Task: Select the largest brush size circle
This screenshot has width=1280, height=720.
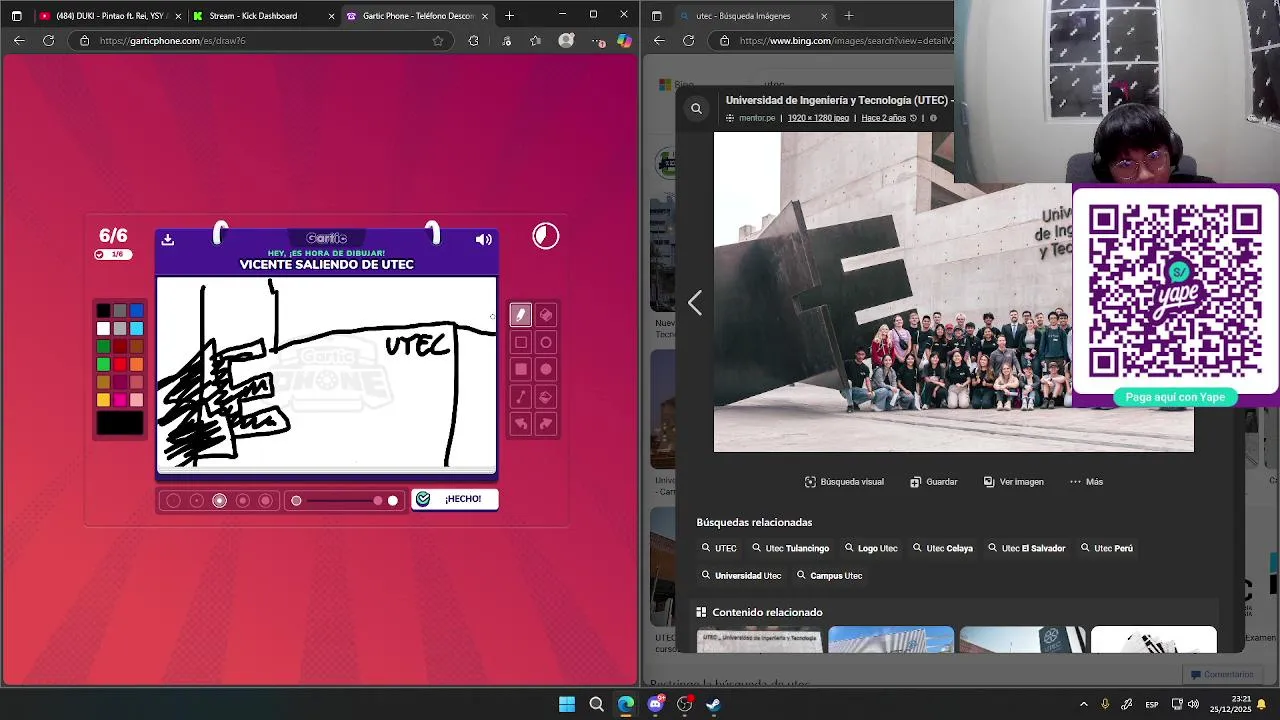Action: pos(265,500)
